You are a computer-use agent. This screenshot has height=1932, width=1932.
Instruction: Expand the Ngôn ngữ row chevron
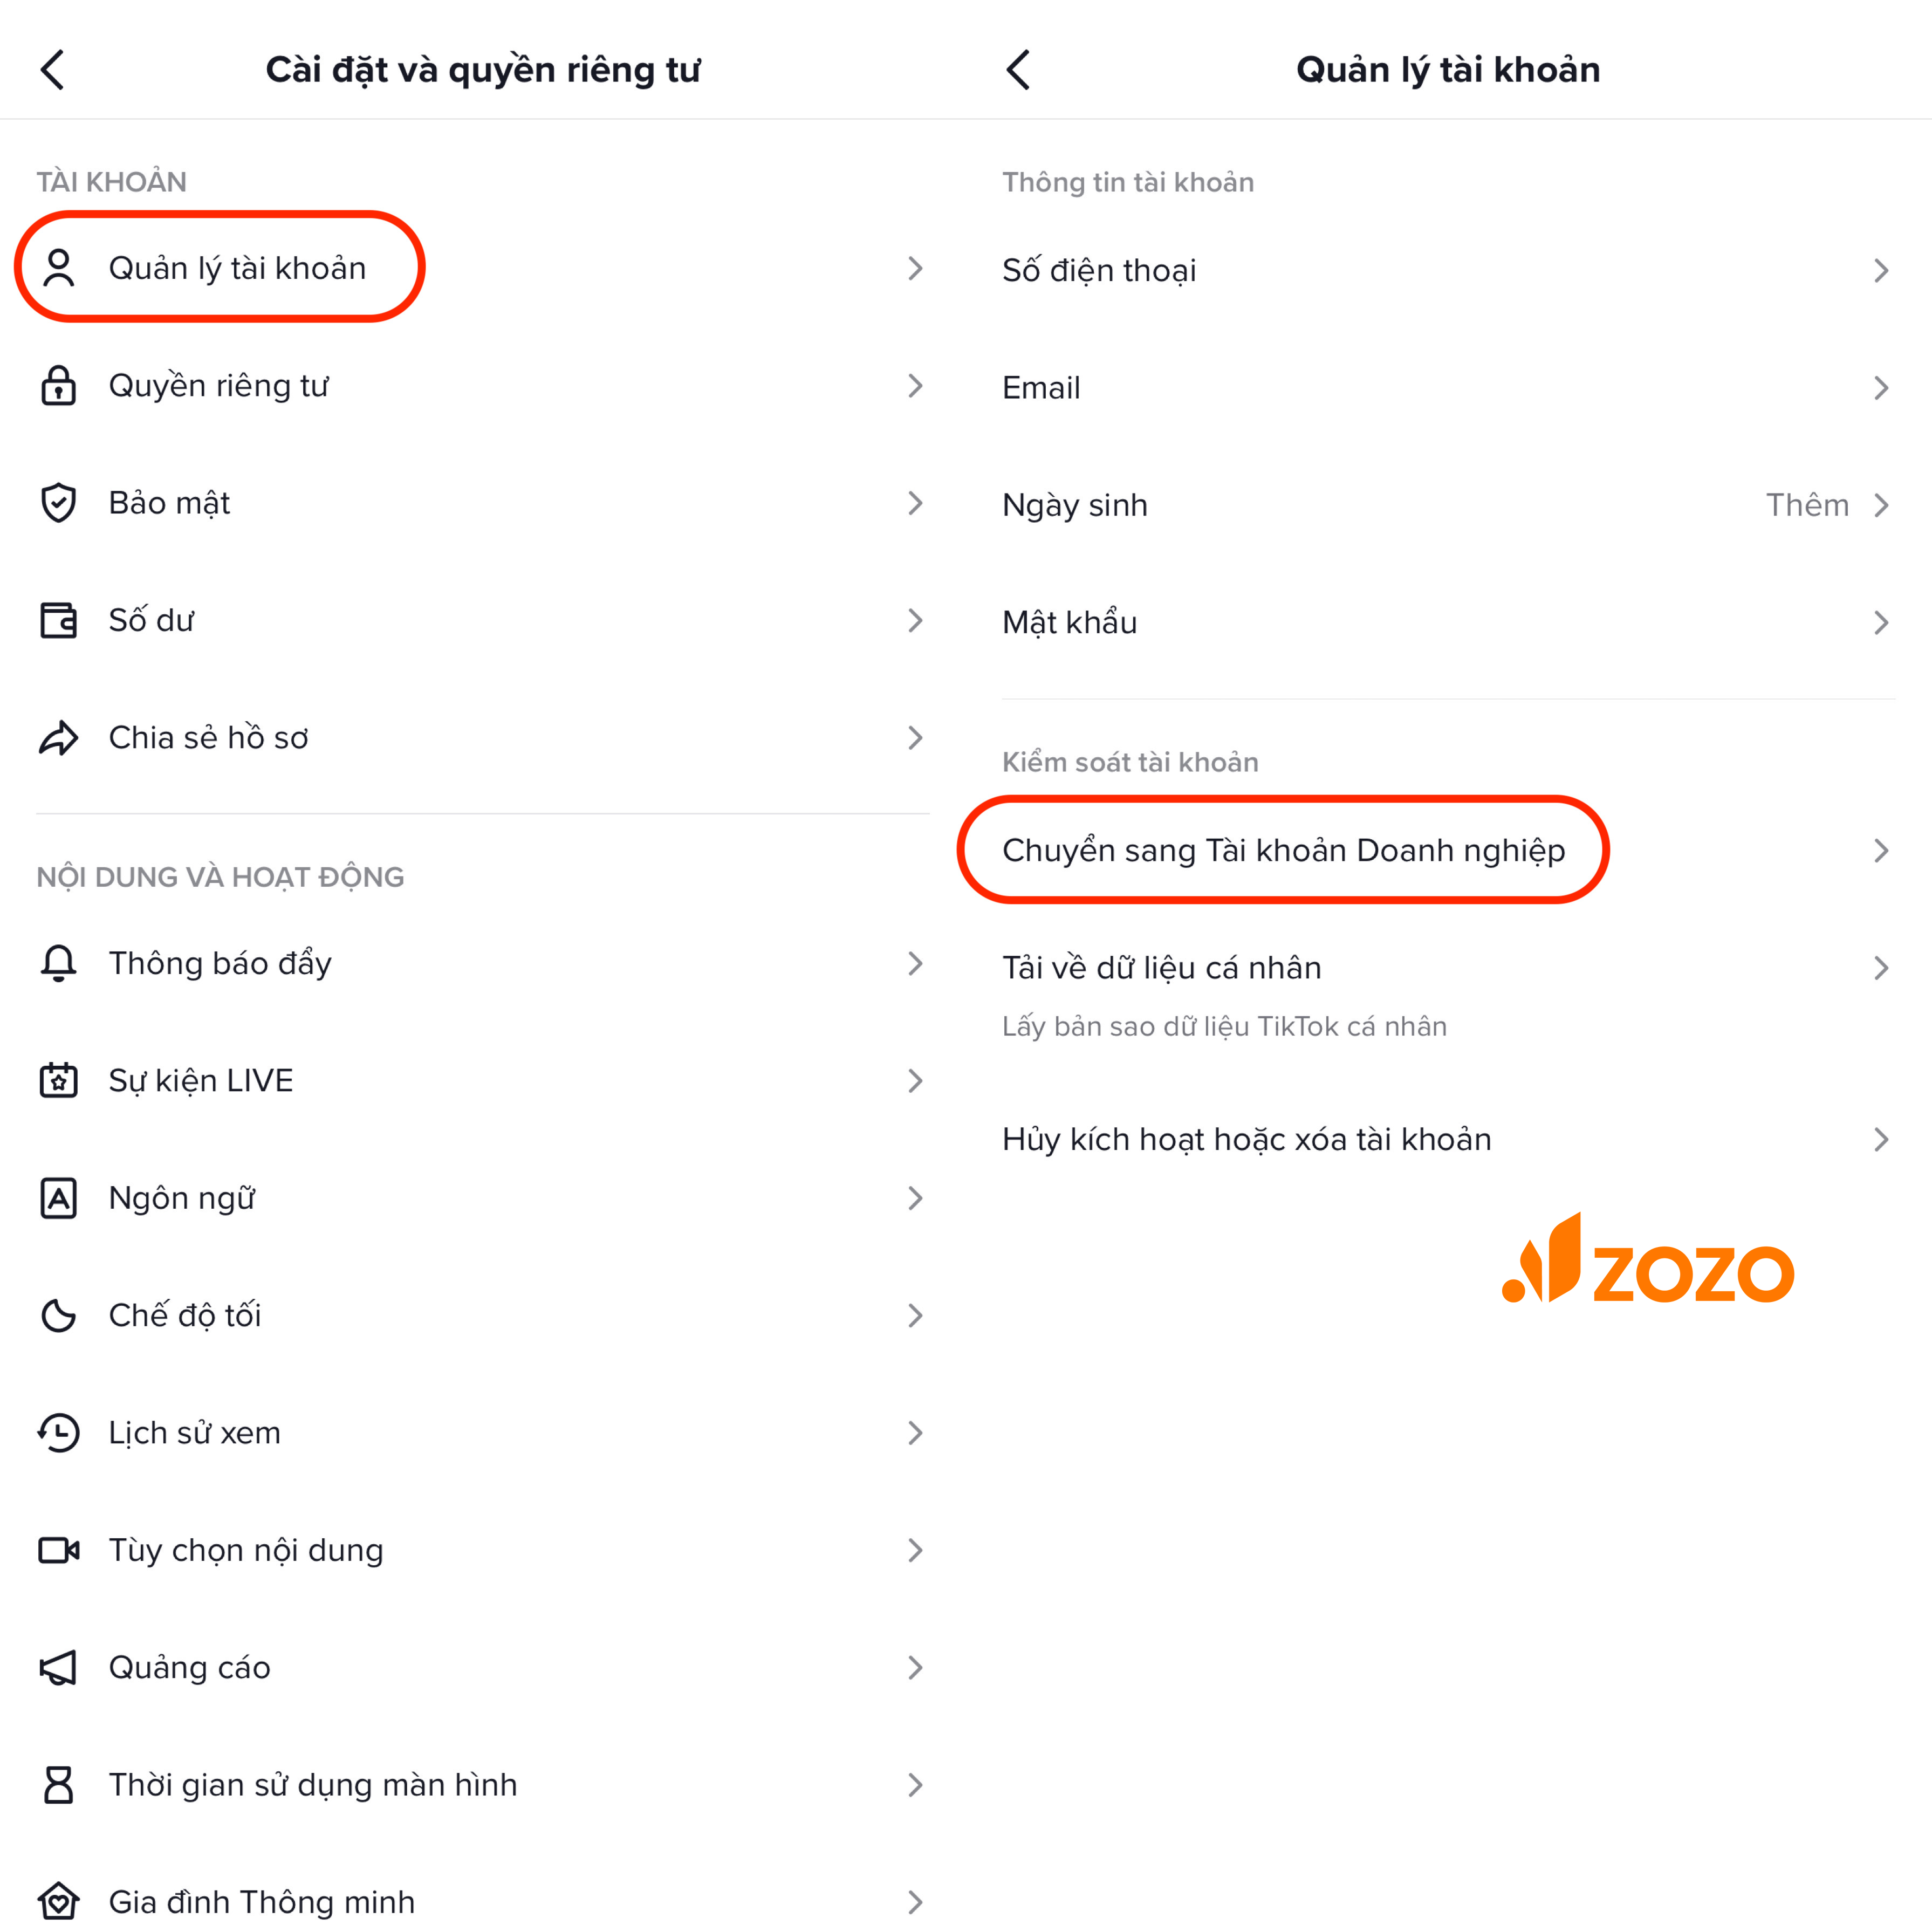[x=915, y=1198]
